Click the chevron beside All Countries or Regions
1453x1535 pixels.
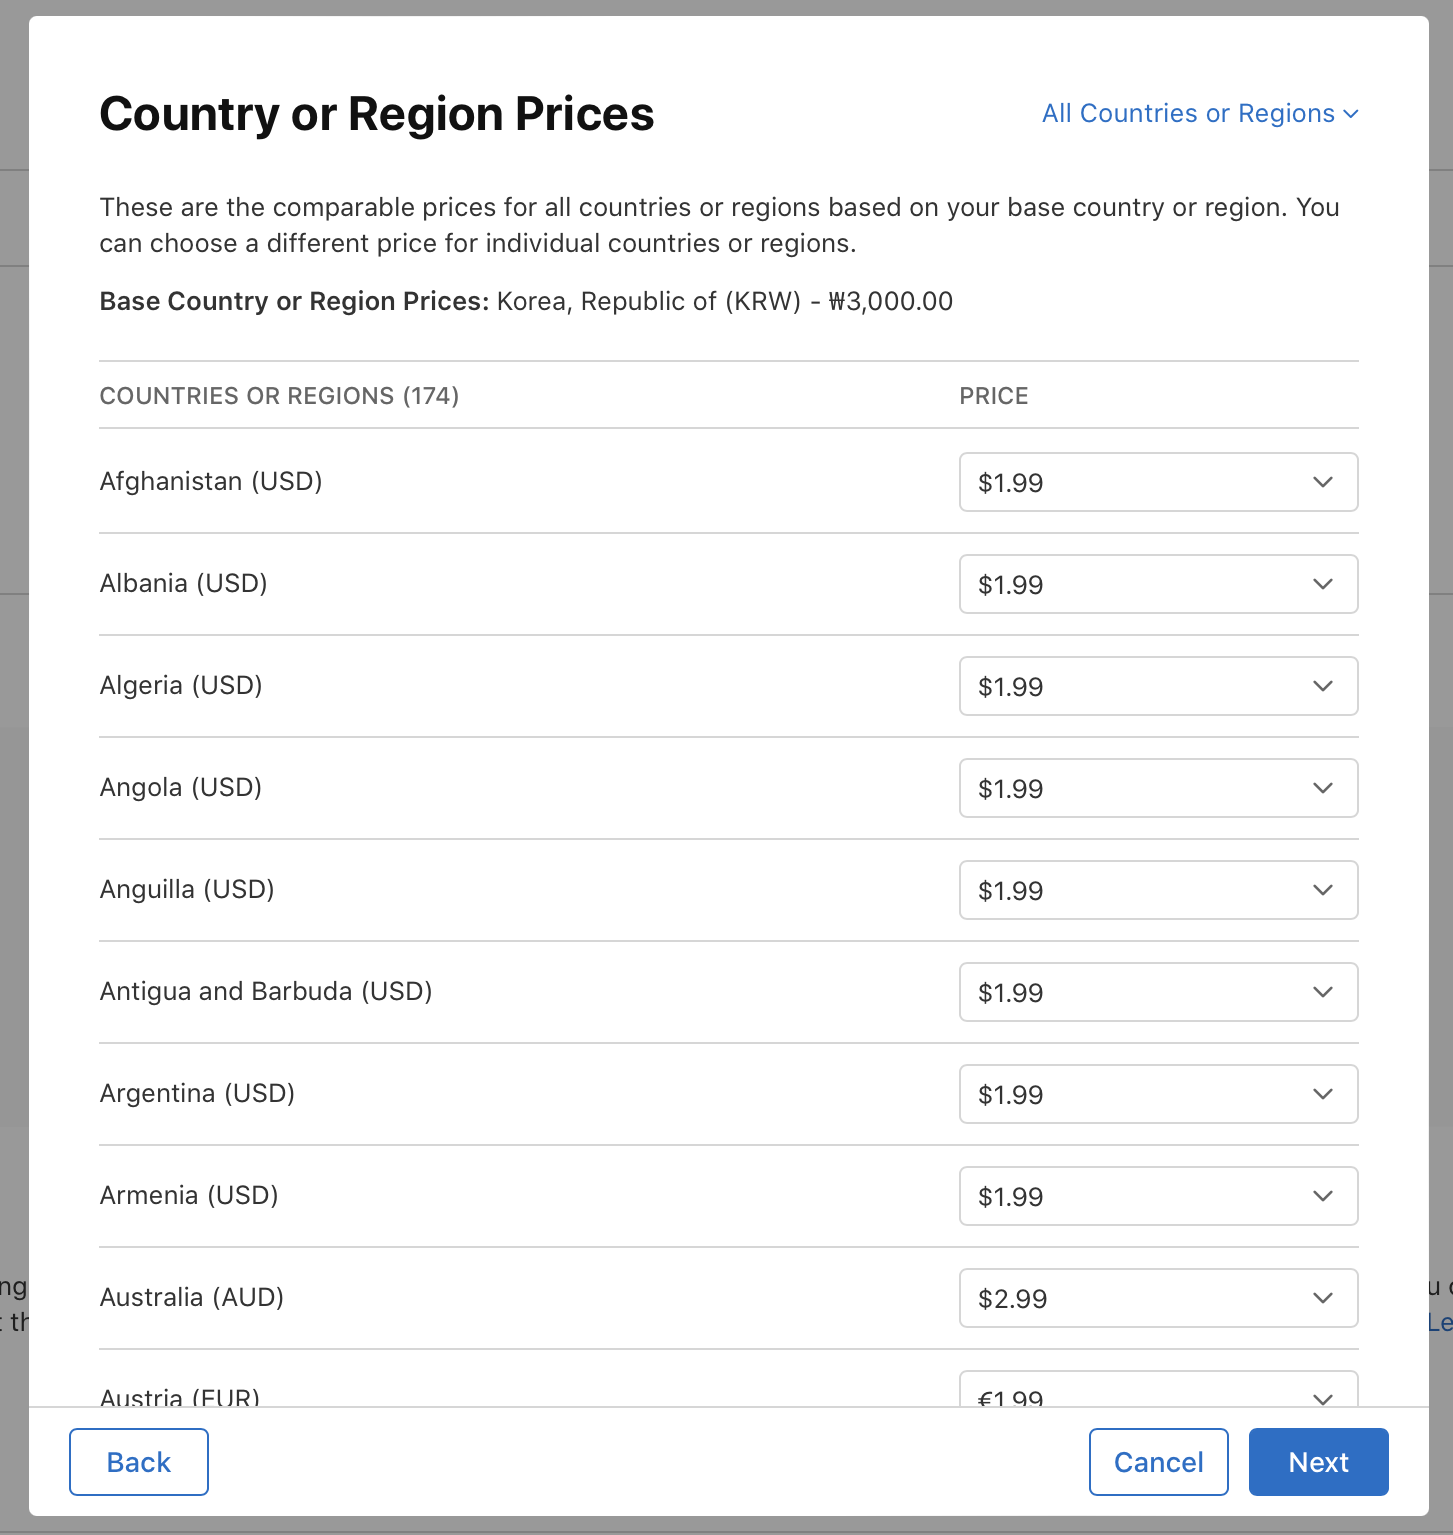click(1351, 114)
